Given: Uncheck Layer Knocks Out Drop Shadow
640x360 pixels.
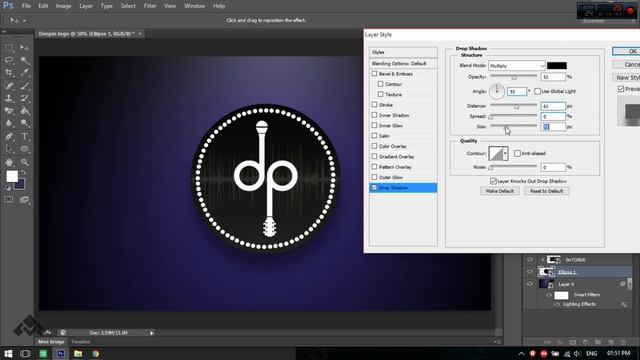Looking at the screenshot, I should click(x=493, y=181).
